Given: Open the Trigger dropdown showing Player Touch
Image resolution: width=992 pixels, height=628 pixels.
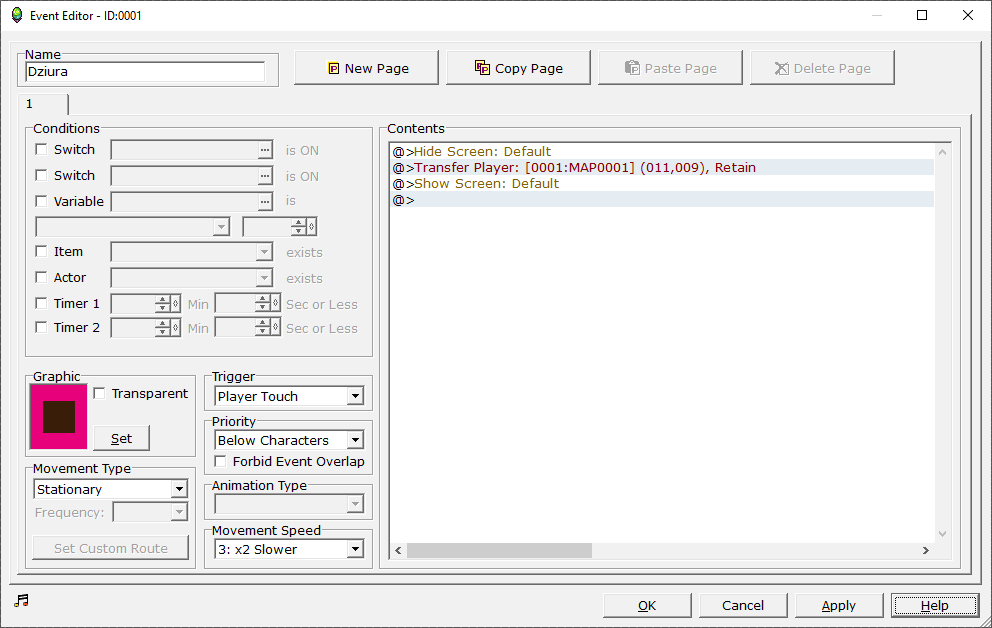Looking at the screenshot, I should [289, 397].
